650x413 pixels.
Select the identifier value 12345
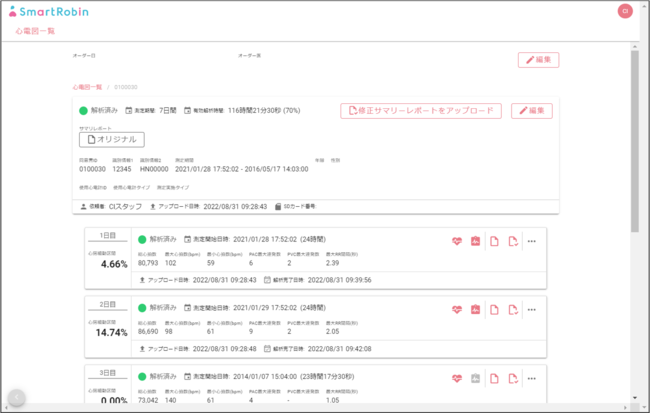tap(122, 169)
